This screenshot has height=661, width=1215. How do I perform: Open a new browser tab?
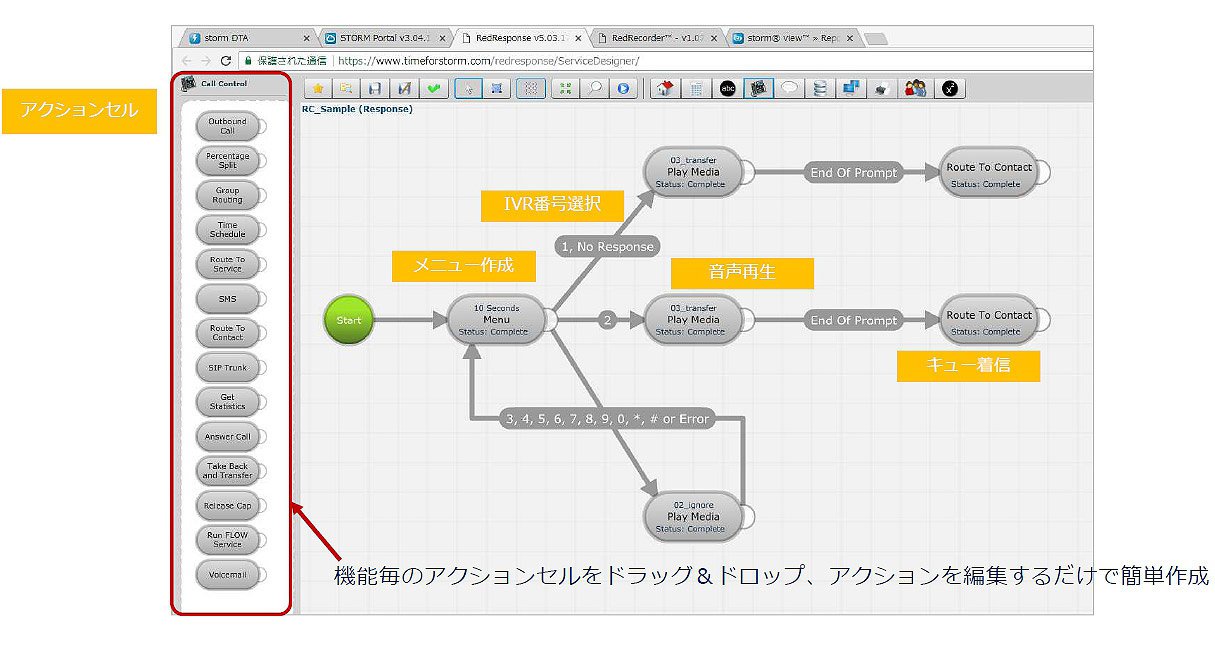point(876,38)
